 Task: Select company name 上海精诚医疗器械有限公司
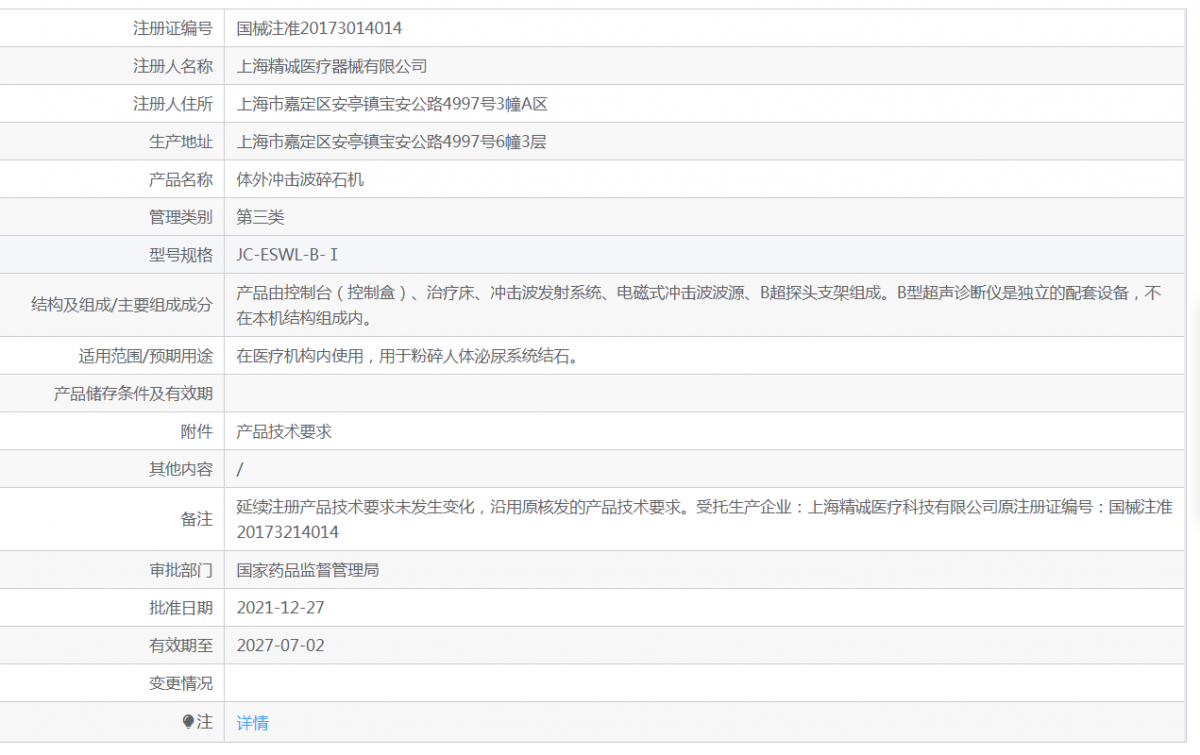pyautogui.click(x=332, y=67)
